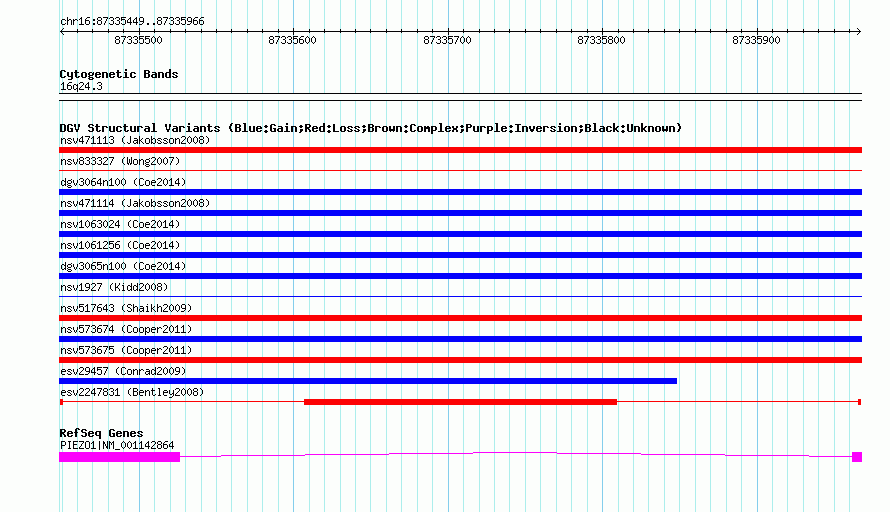890x512 pixels.
Task: Click the 87335600 ruler tick label
Action: [292, 40]
